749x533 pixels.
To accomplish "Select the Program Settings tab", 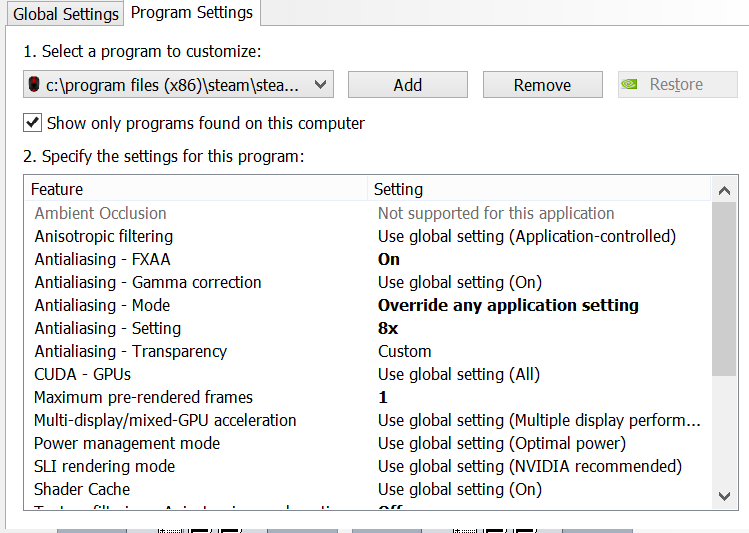I will pyautogui.click(x=192, y=13).
